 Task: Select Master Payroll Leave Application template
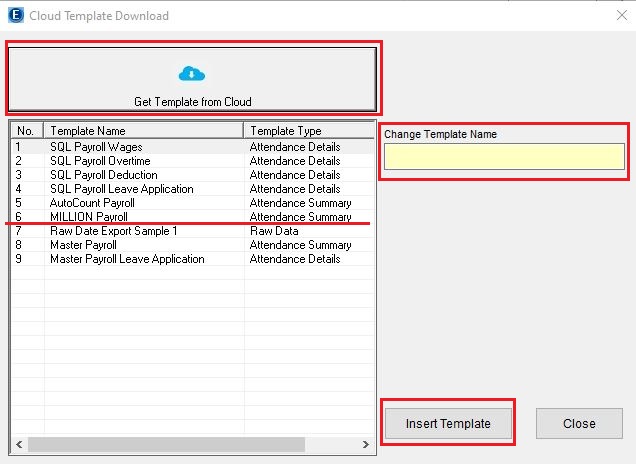click(192, 259)
